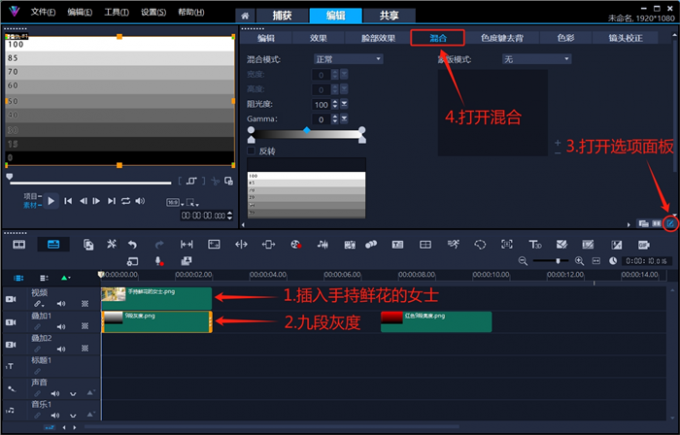Open the preview resize mode dropdown
This screenshot has height=435, width=680.
click(192, 202)
